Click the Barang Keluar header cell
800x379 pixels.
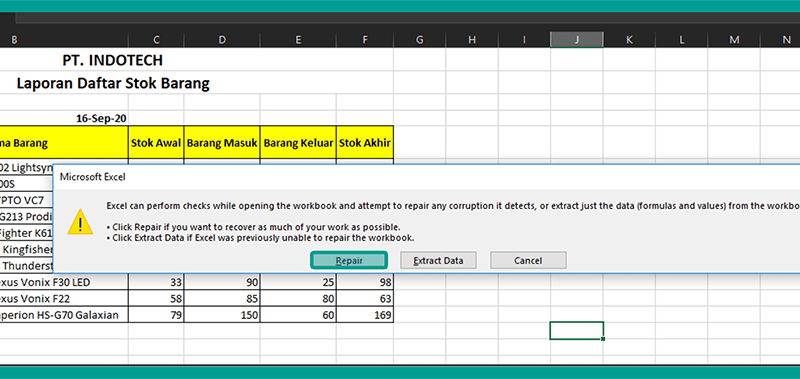point(298,142)
